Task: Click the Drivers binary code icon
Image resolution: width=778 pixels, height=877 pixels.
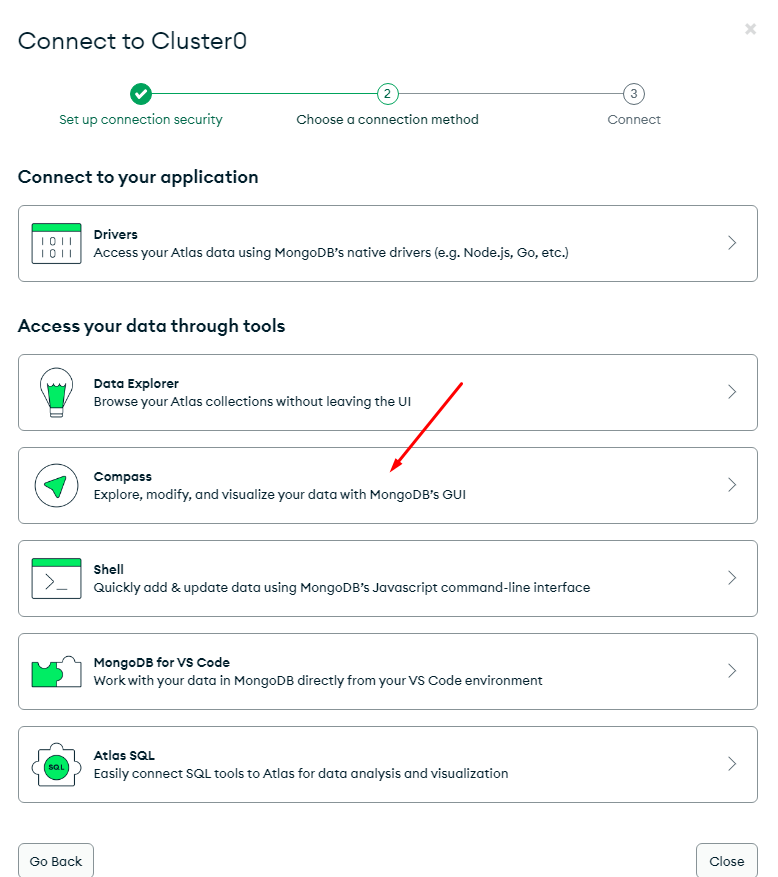Action: point(56,243)
